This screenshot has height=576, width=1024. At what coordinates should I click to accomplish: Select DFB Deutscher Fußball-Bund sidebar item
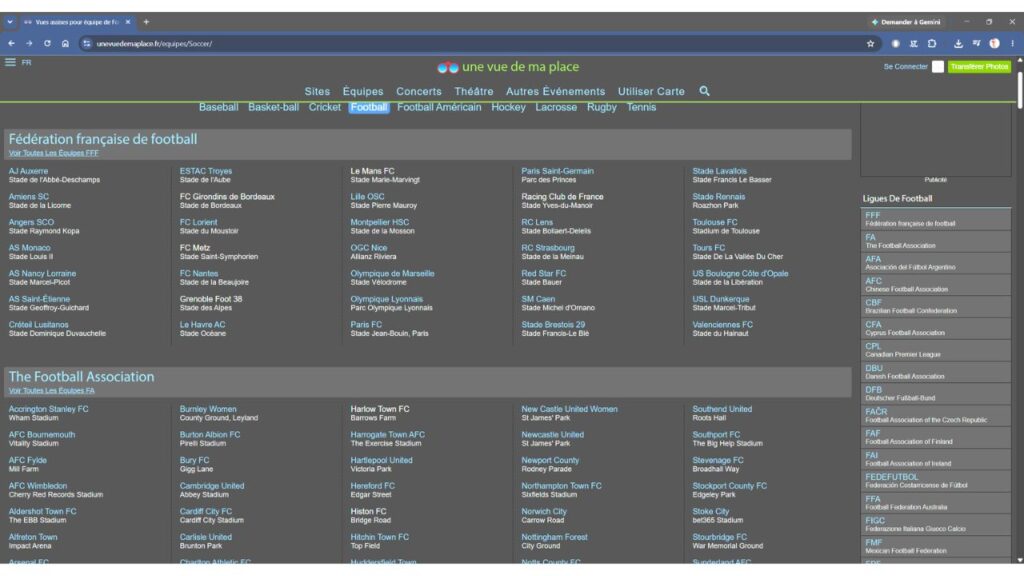pyautogui.click(x=935, y=394)
